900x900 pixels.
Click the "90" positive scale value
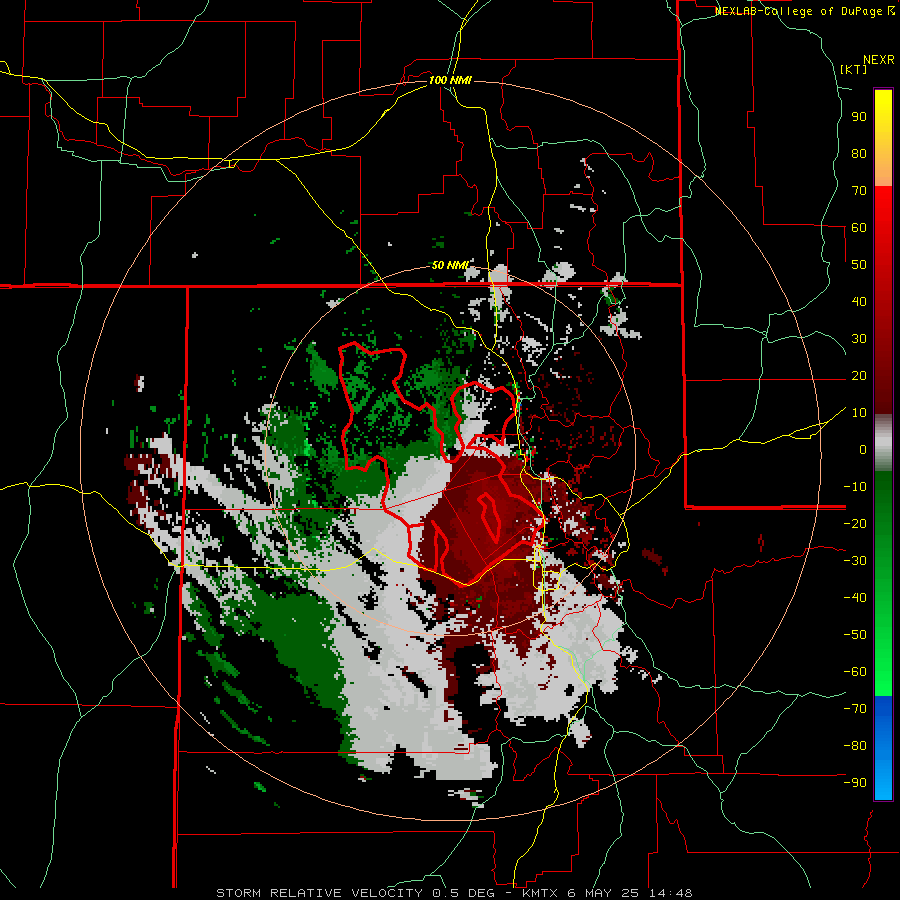(x=859, y=117)
